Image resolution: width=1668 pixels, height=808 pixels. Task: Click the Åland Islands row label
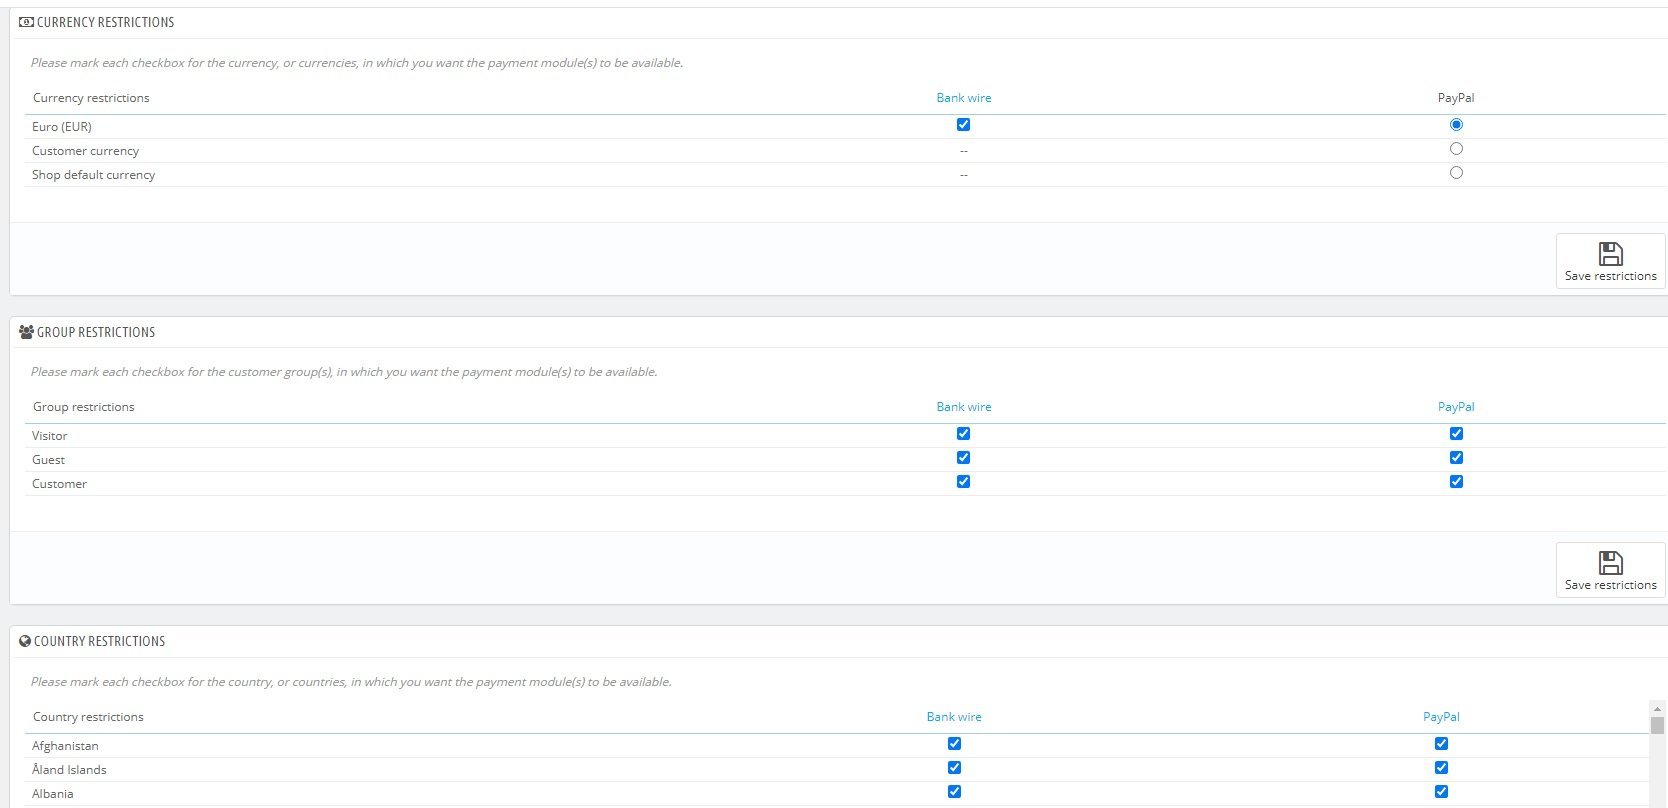[x=69, y=770]
